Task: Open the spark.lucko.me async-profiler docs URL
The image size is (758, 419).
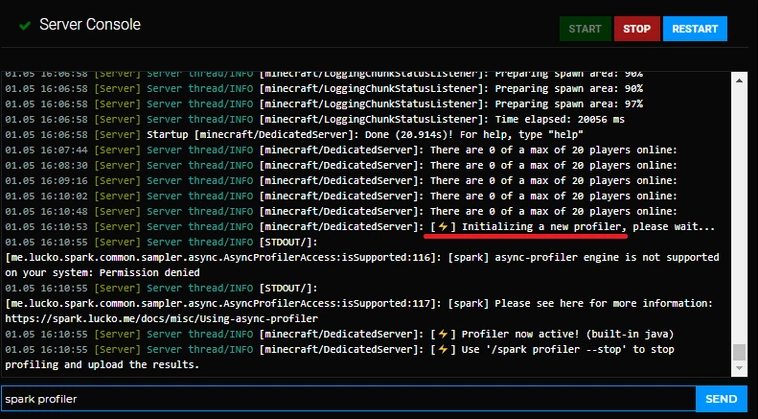Action: click(x=161, y=319)
